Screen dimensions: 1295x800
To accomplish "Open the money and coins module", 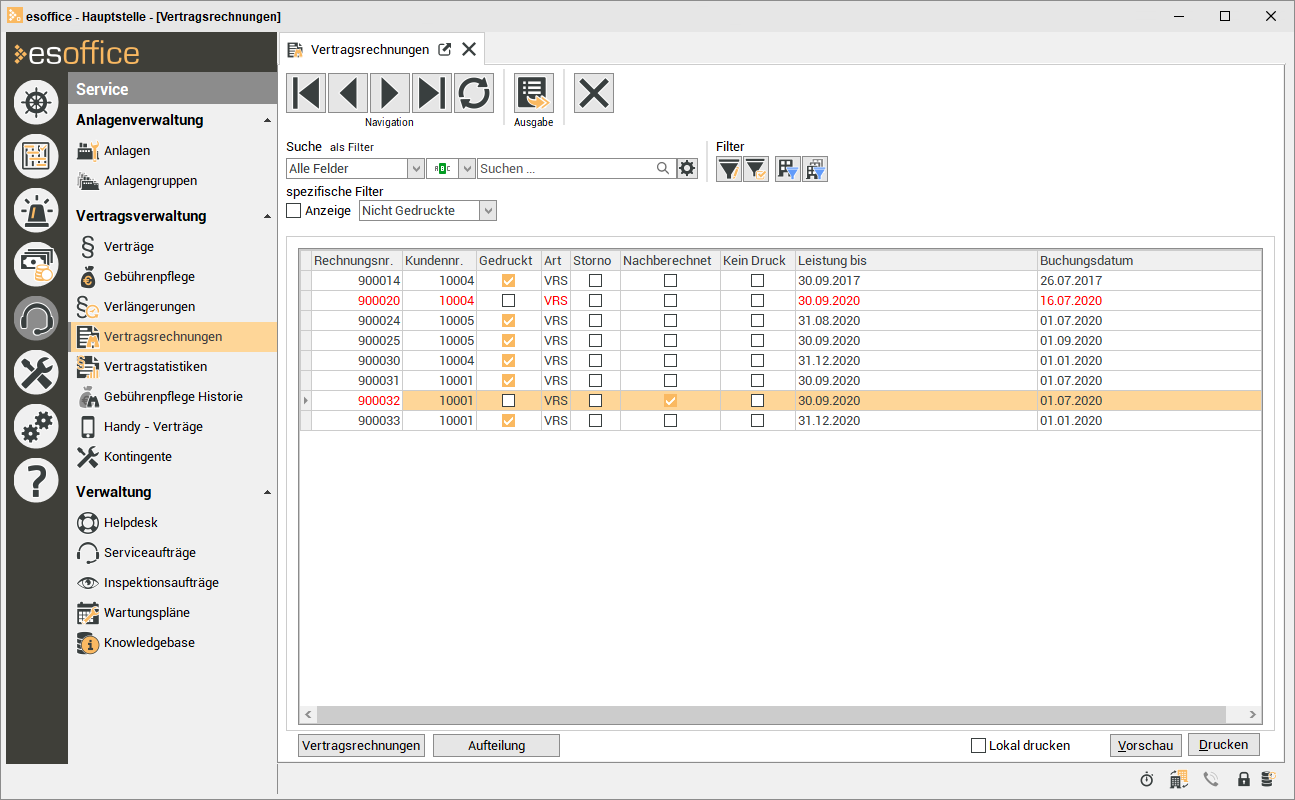I will [36, 265].
